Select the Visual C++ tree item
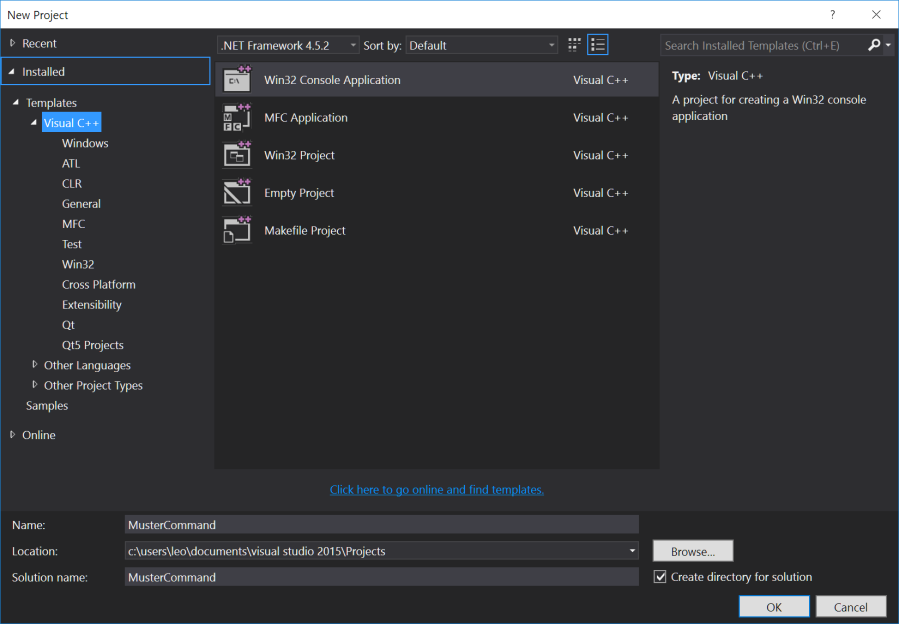 pos(71,123)
